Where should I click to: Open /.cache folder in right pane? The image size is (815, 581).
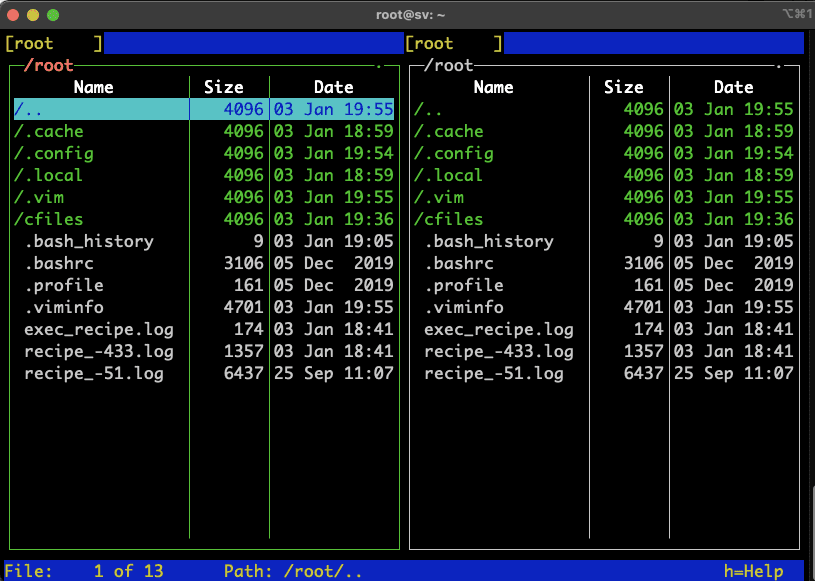coord(604,131)
